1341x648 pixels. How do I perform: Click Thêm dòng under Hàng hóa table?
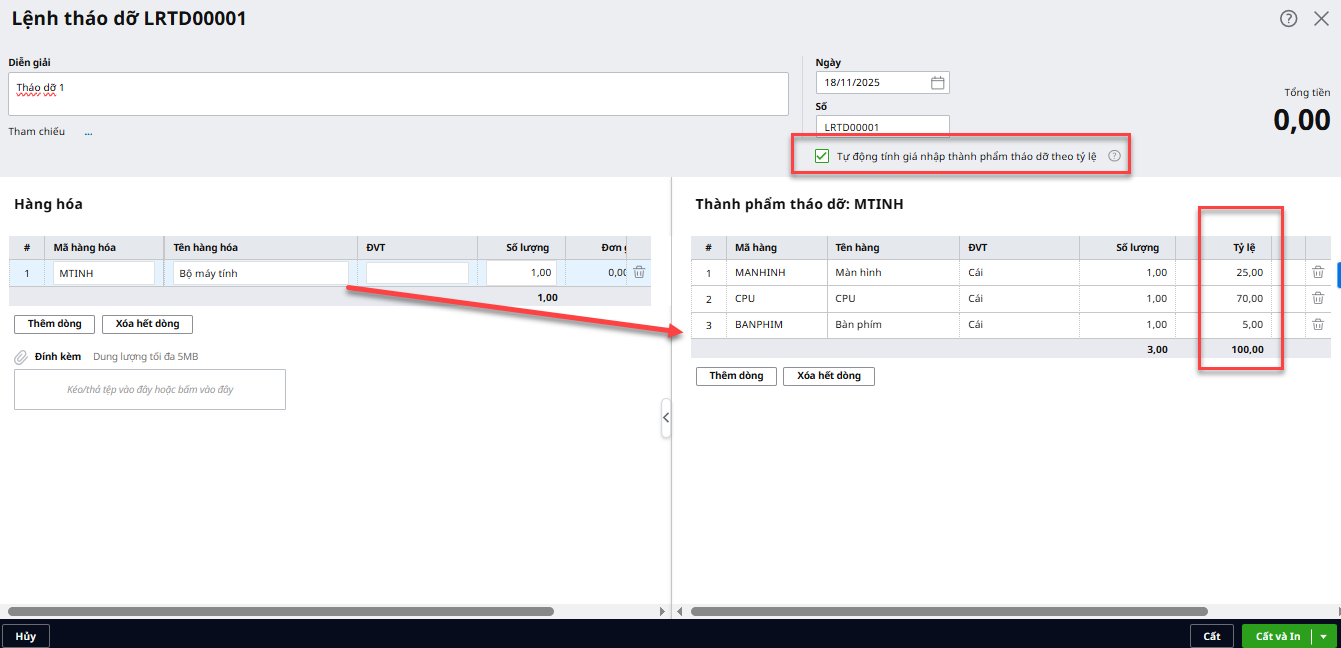[x=54, y=324]
